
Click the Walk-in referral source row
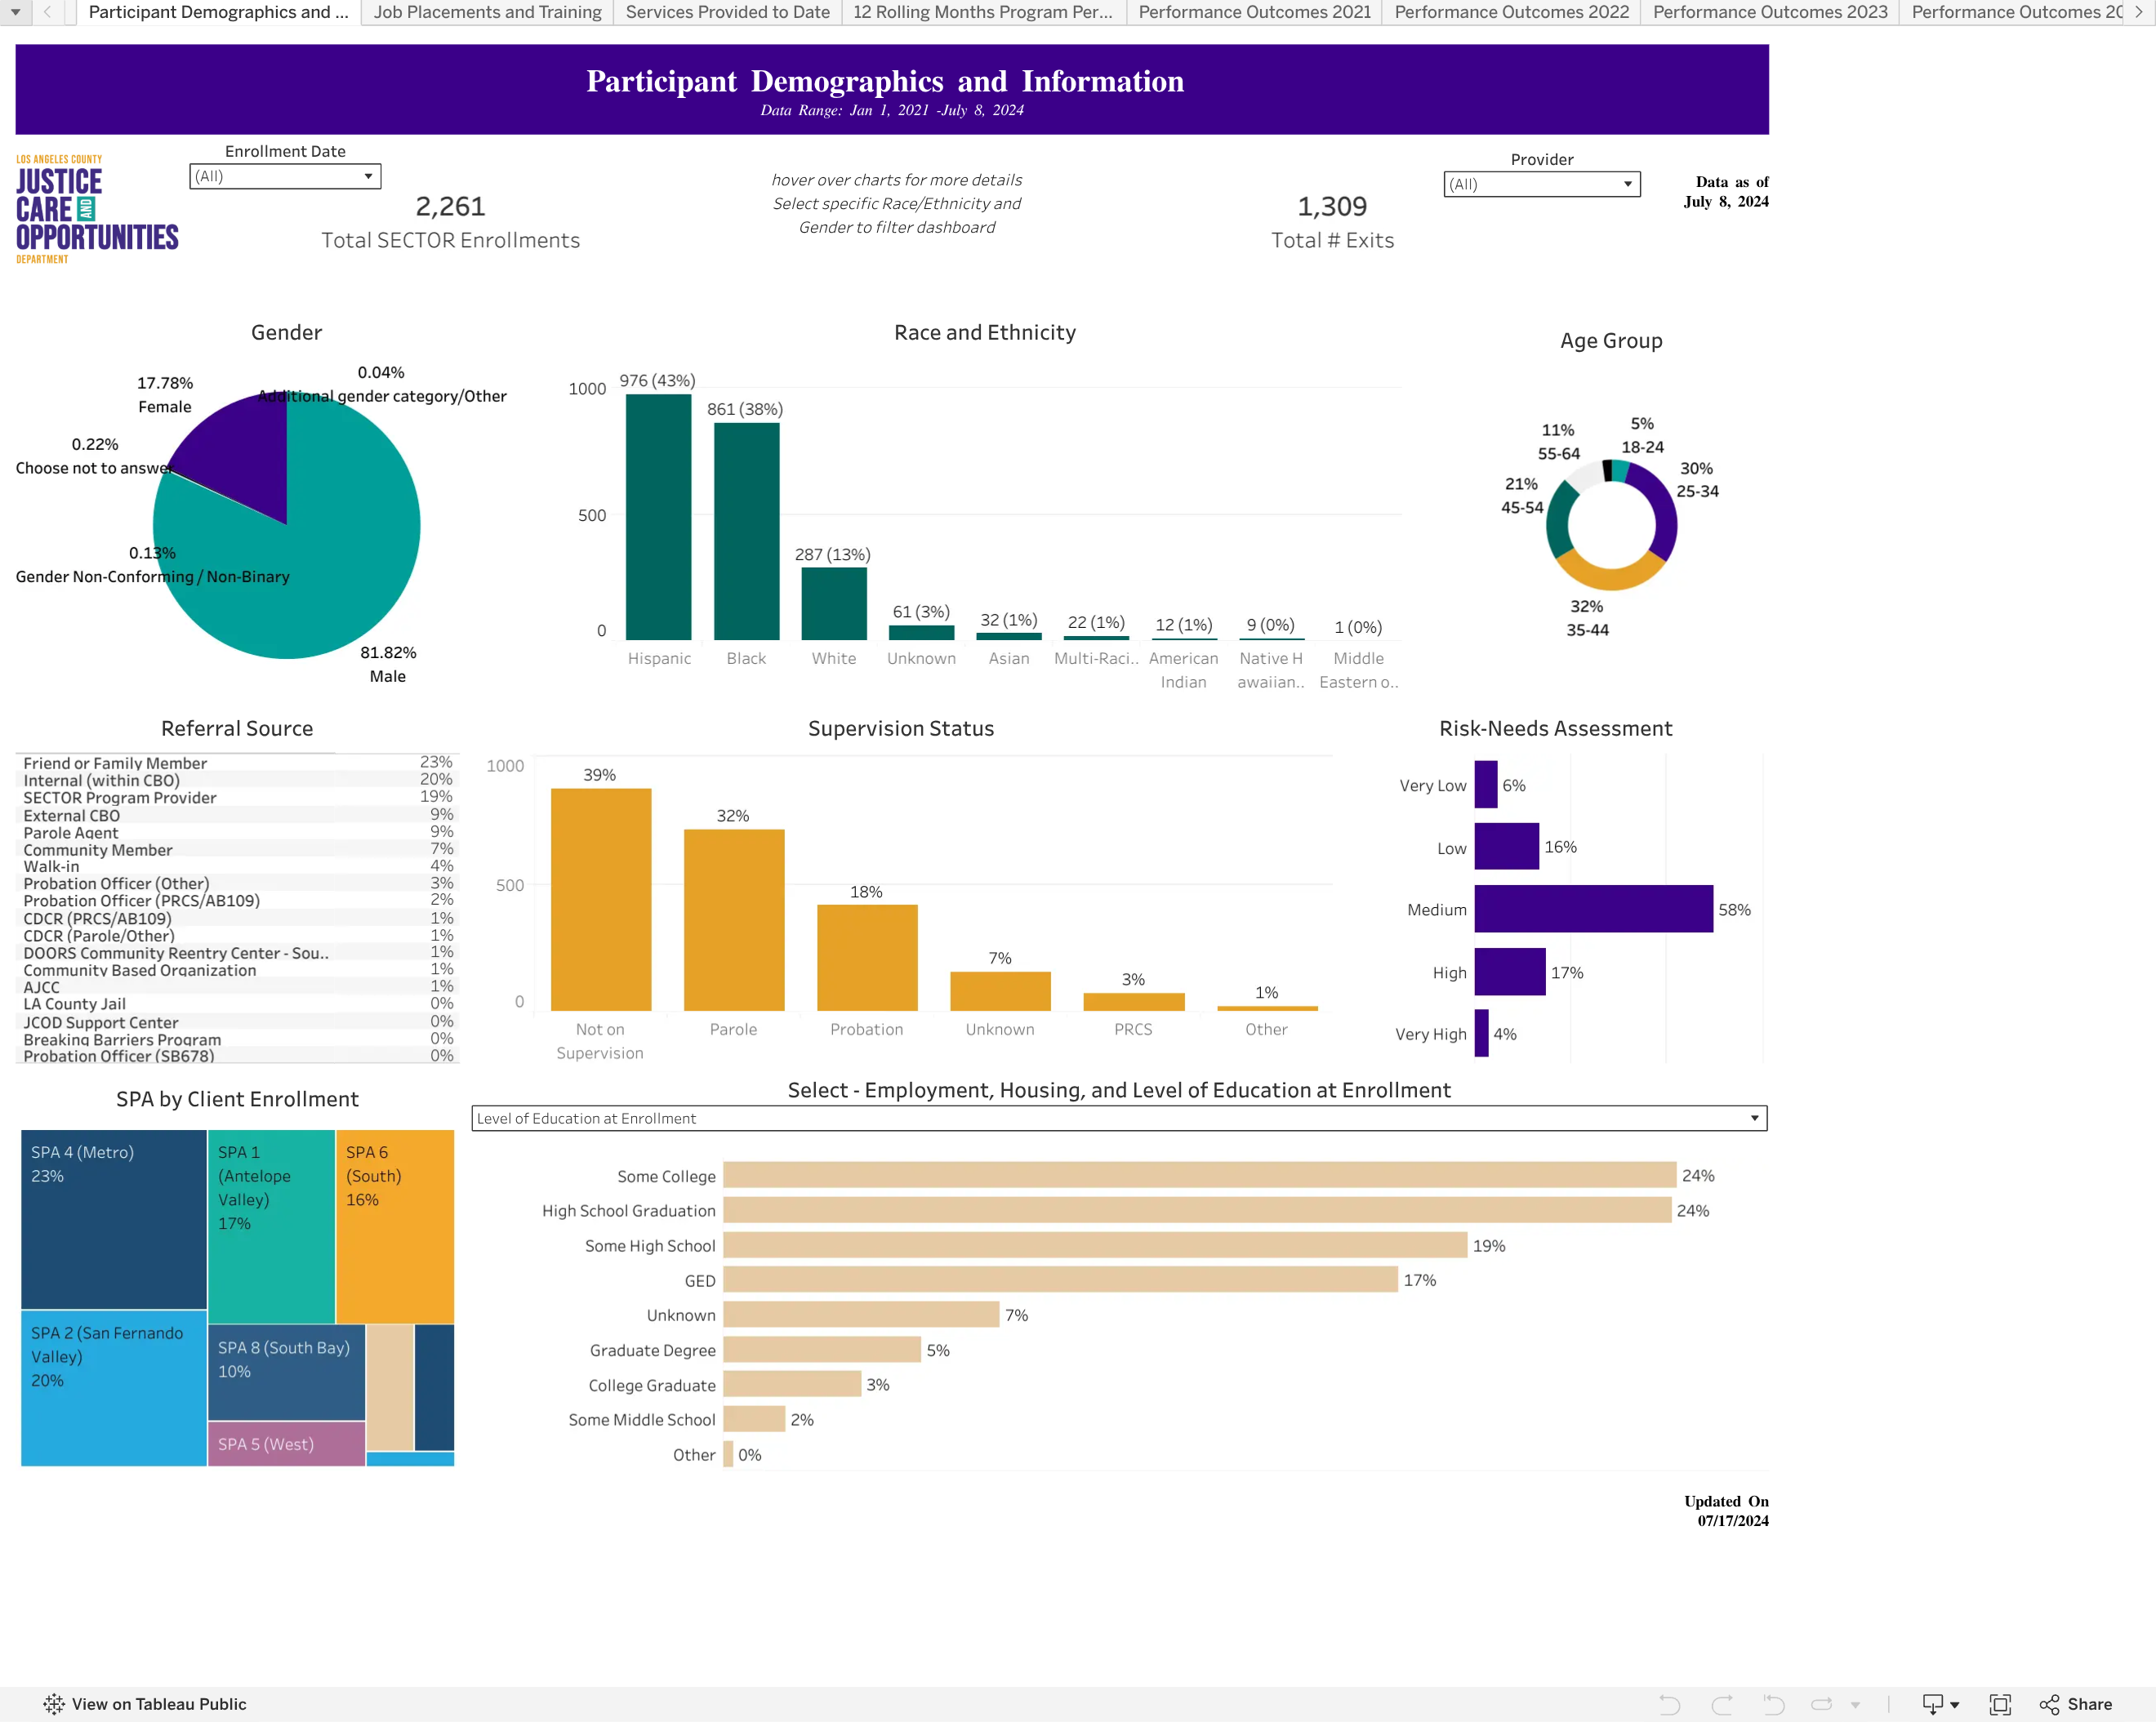pos(237,866)
